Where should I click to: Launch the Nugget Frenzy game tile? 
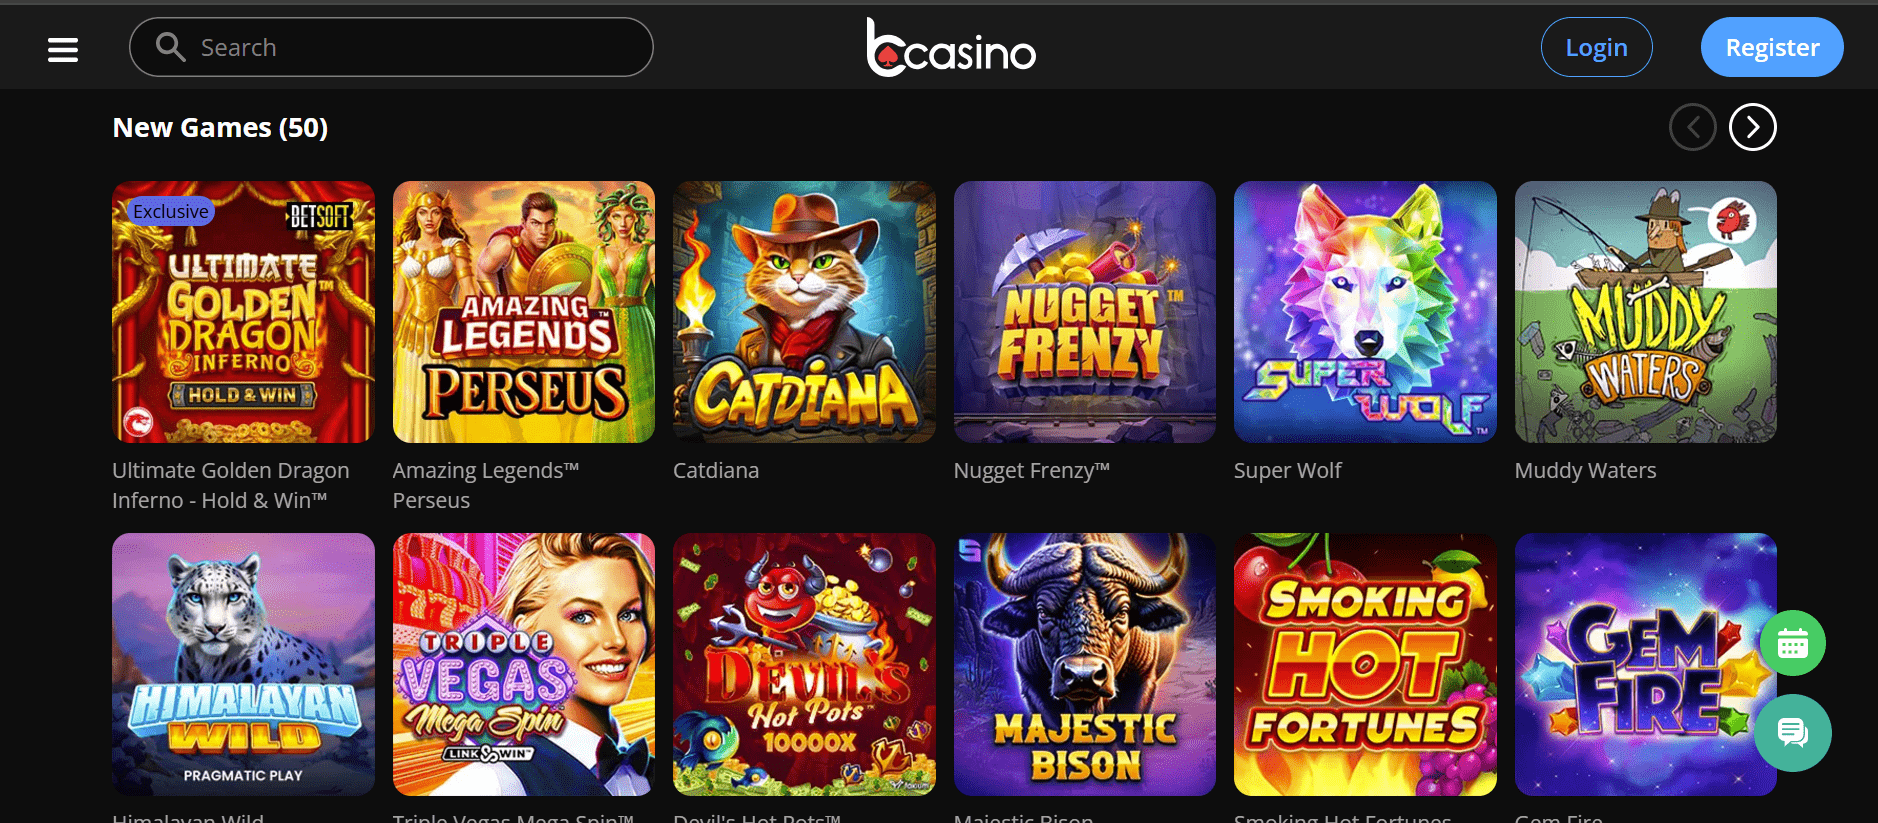click(1085, 312)
